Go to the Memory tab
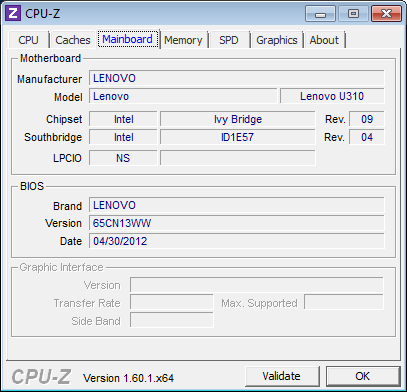 [x=183, y=40]
